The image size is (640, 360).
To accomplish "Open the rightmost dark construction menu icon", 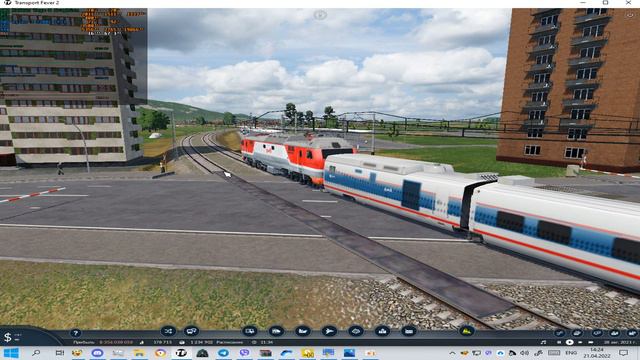I will click(409, 331).
